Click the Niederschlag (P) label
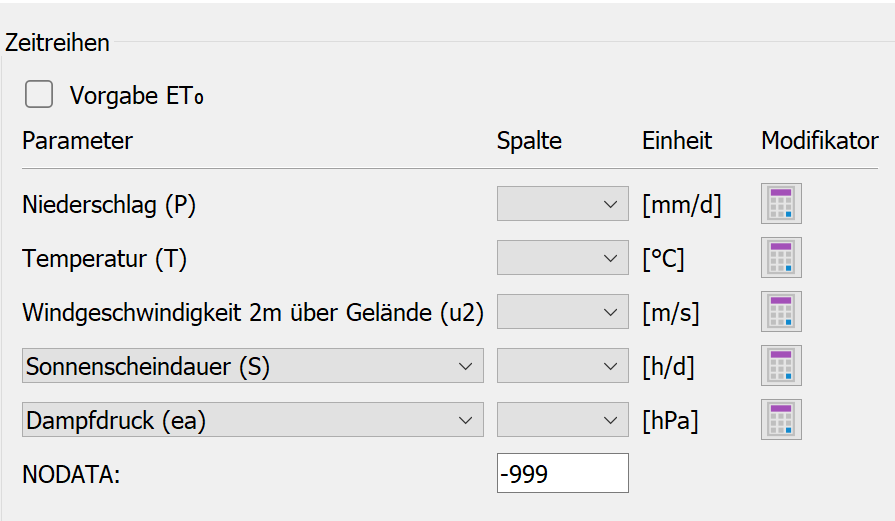The height and width of the screenshot is (521, 895). tap(109, 205)
